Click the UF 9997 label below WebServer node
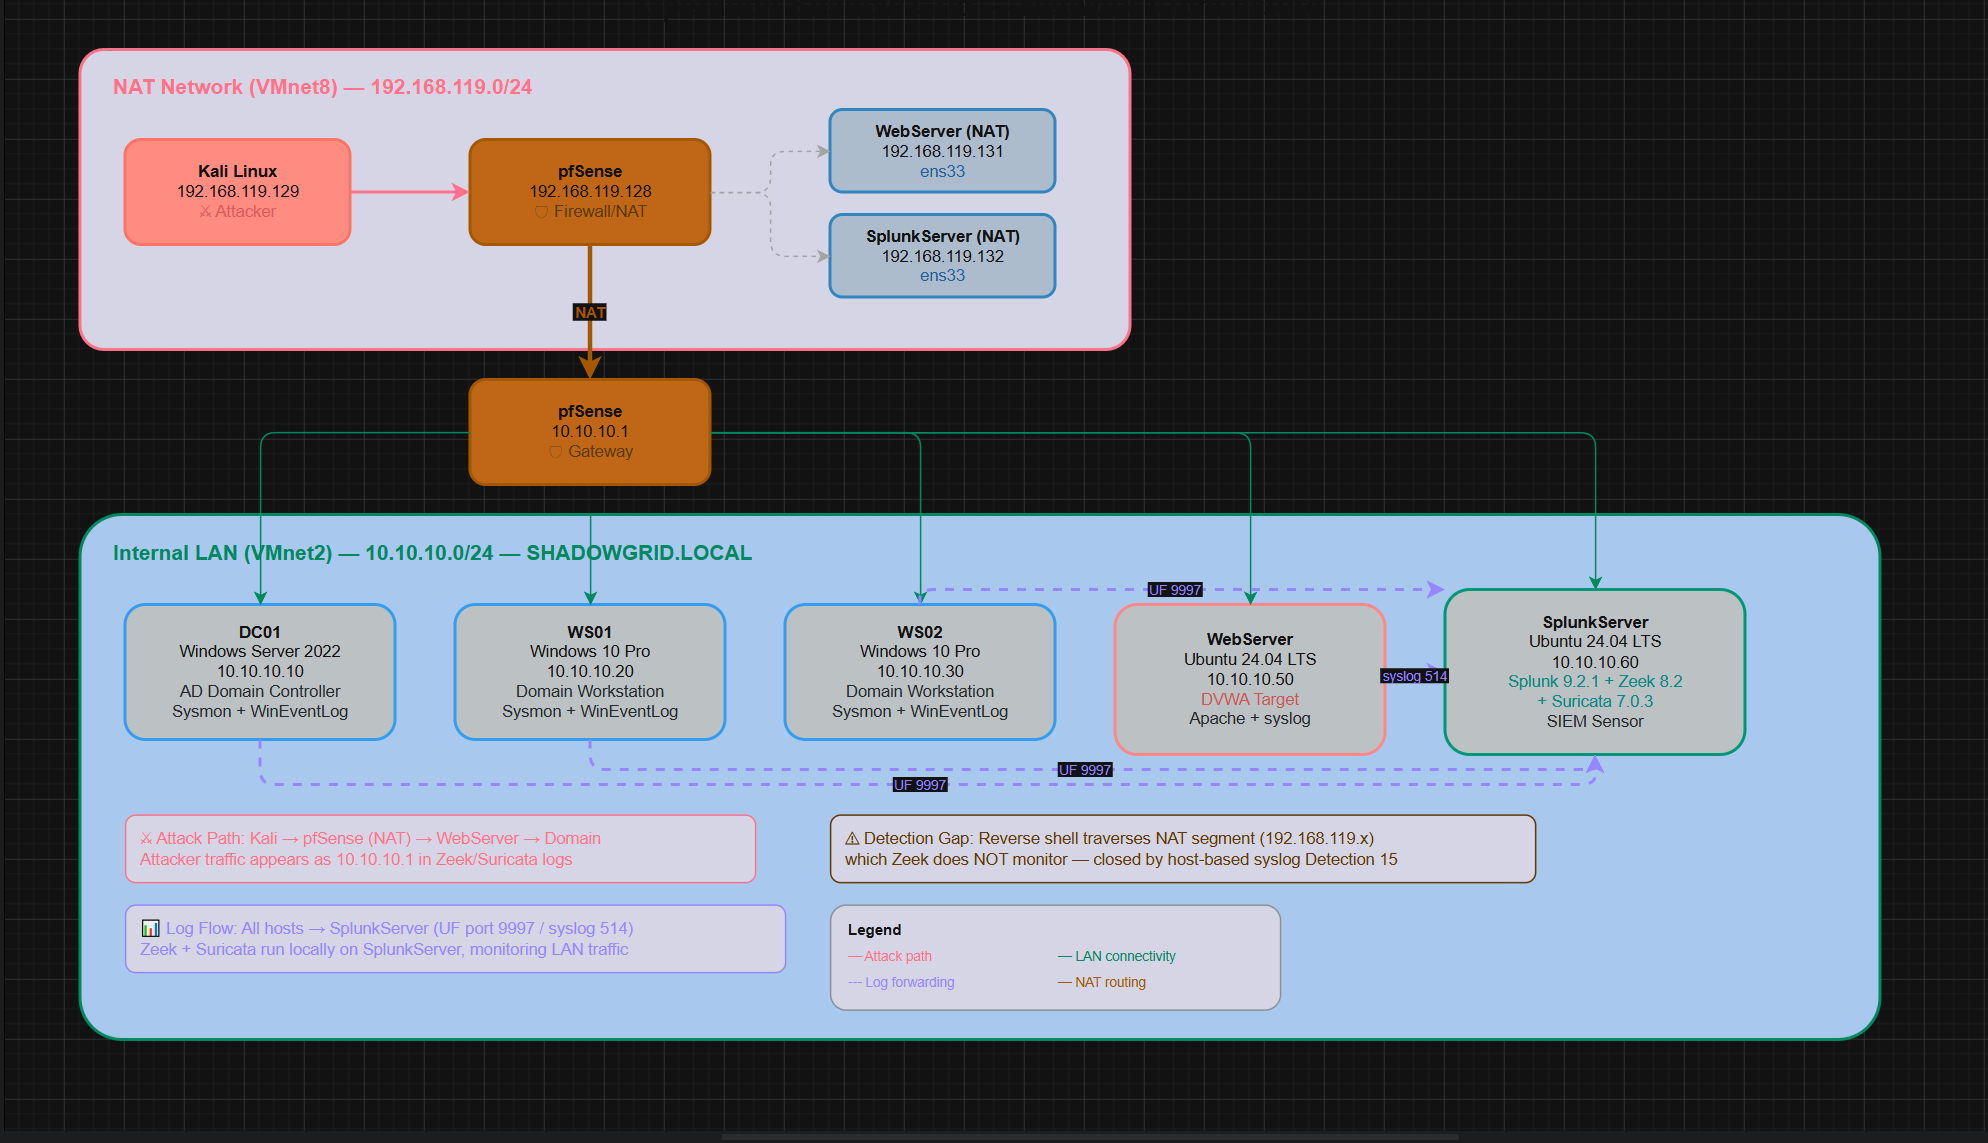1988x1143 pixels. pos(1085,770)
